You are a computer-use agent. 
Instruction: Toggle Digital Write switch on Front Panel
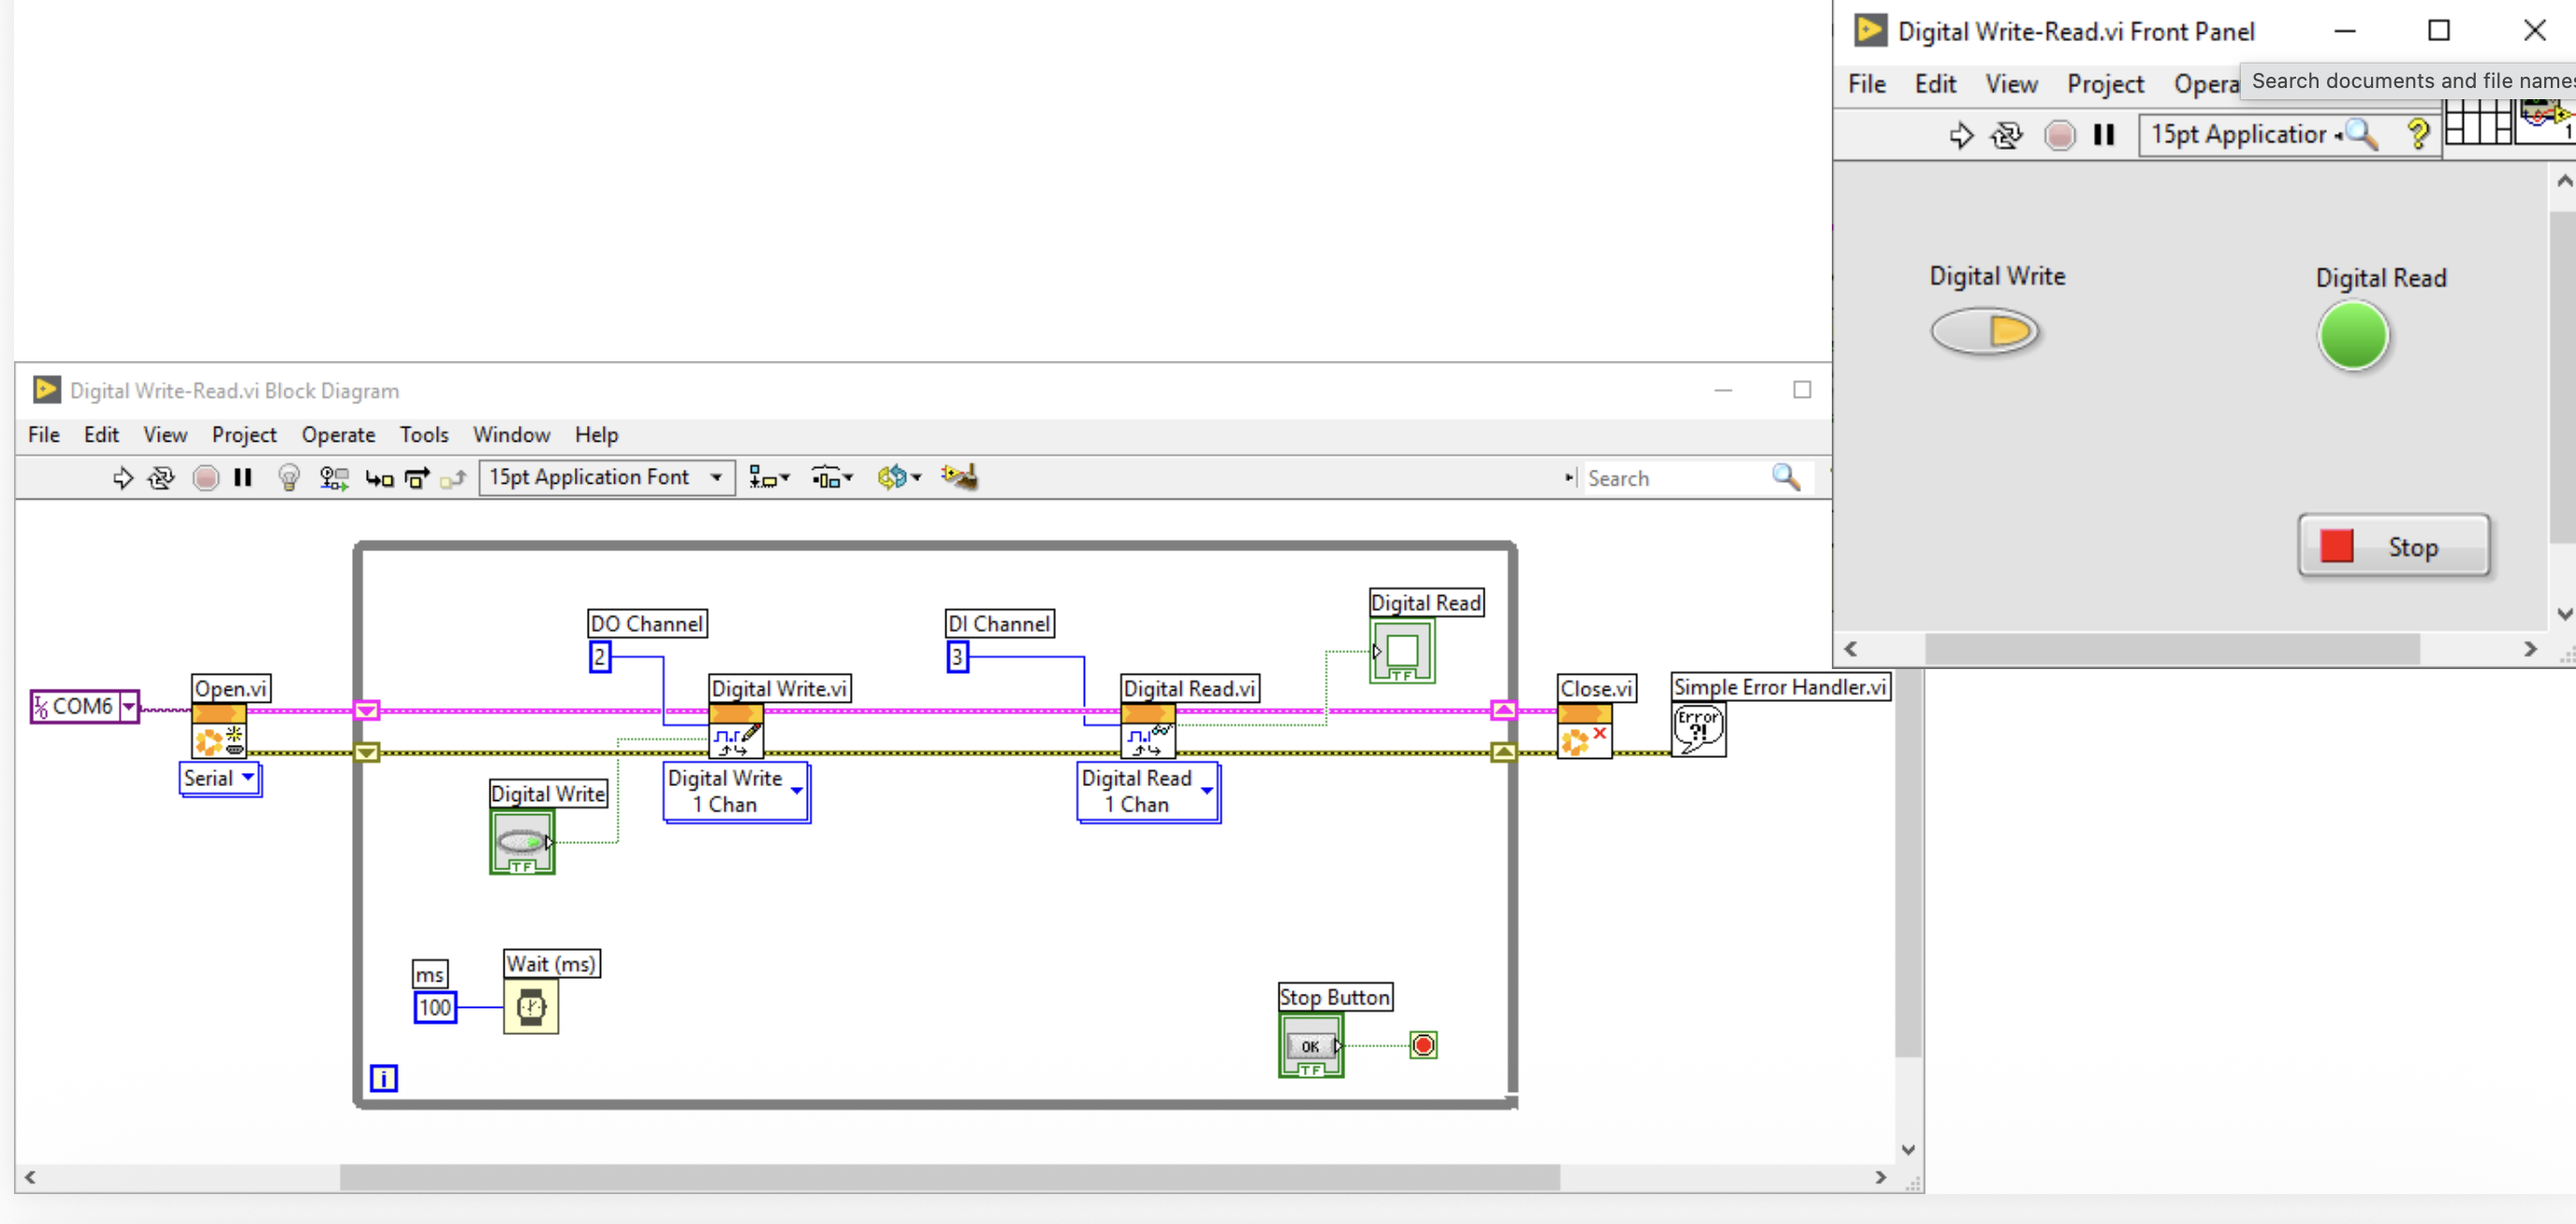pyautogui.click(x=1985, y=331)
